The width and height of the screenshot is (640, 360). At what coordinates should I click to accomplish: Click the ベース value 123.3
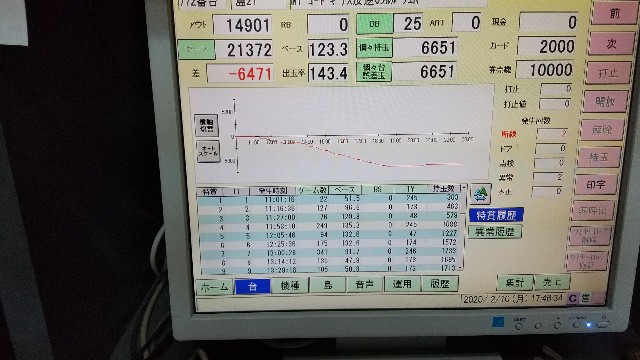(328, 49)
